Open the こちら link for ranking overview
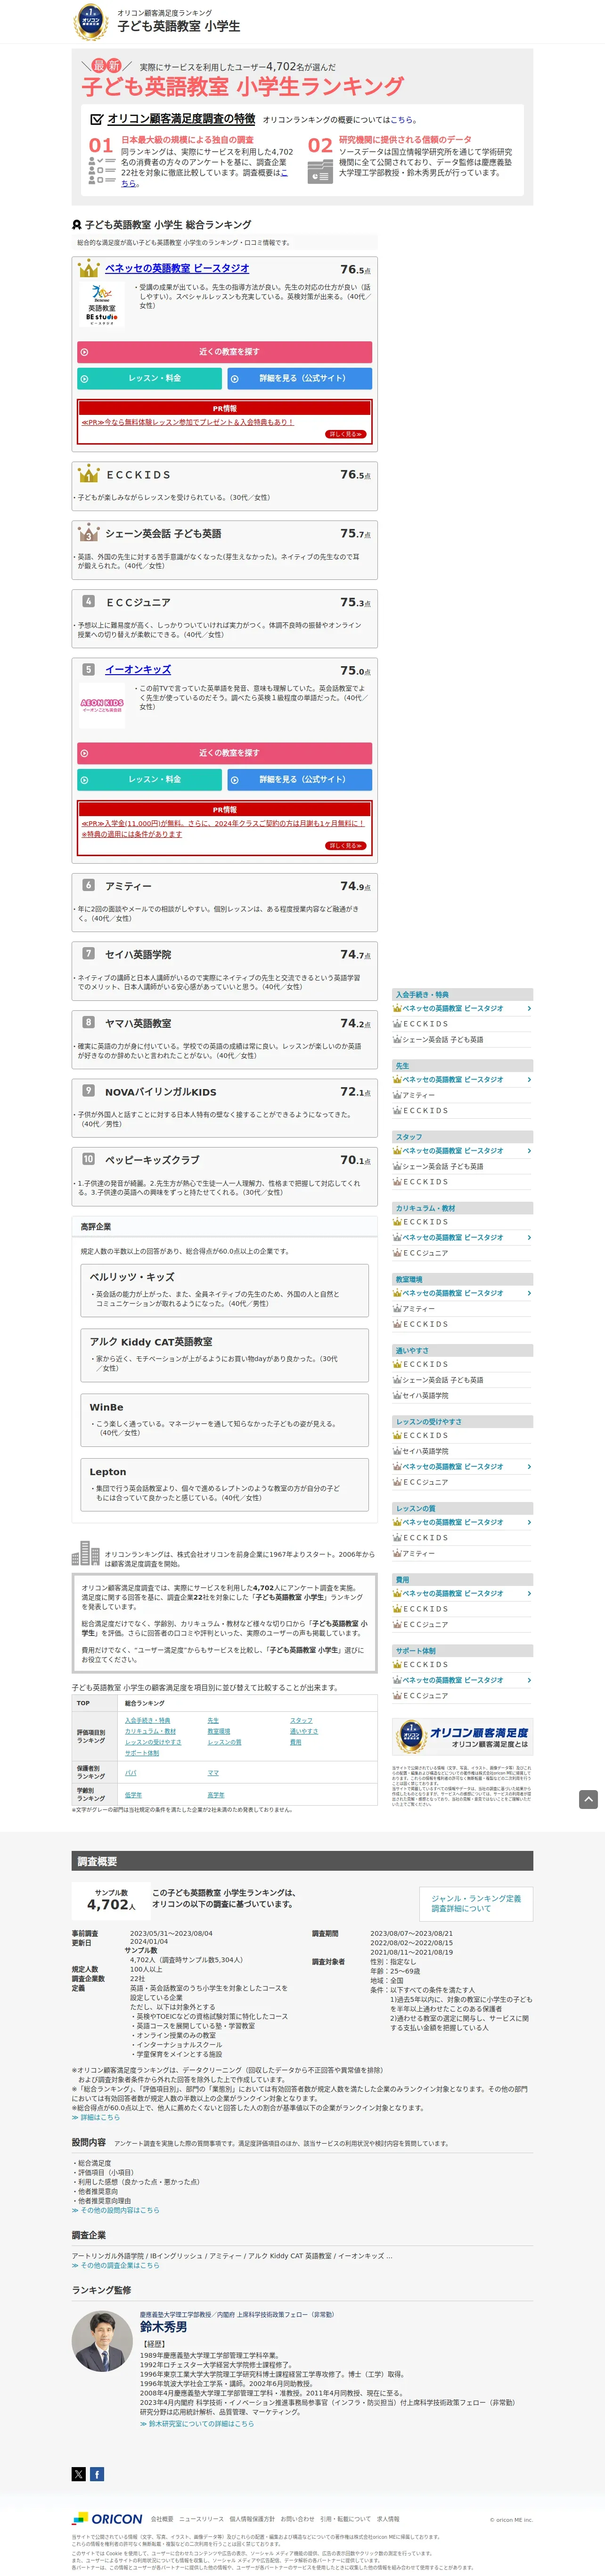The image size is (605, 2576). point(401,120)
